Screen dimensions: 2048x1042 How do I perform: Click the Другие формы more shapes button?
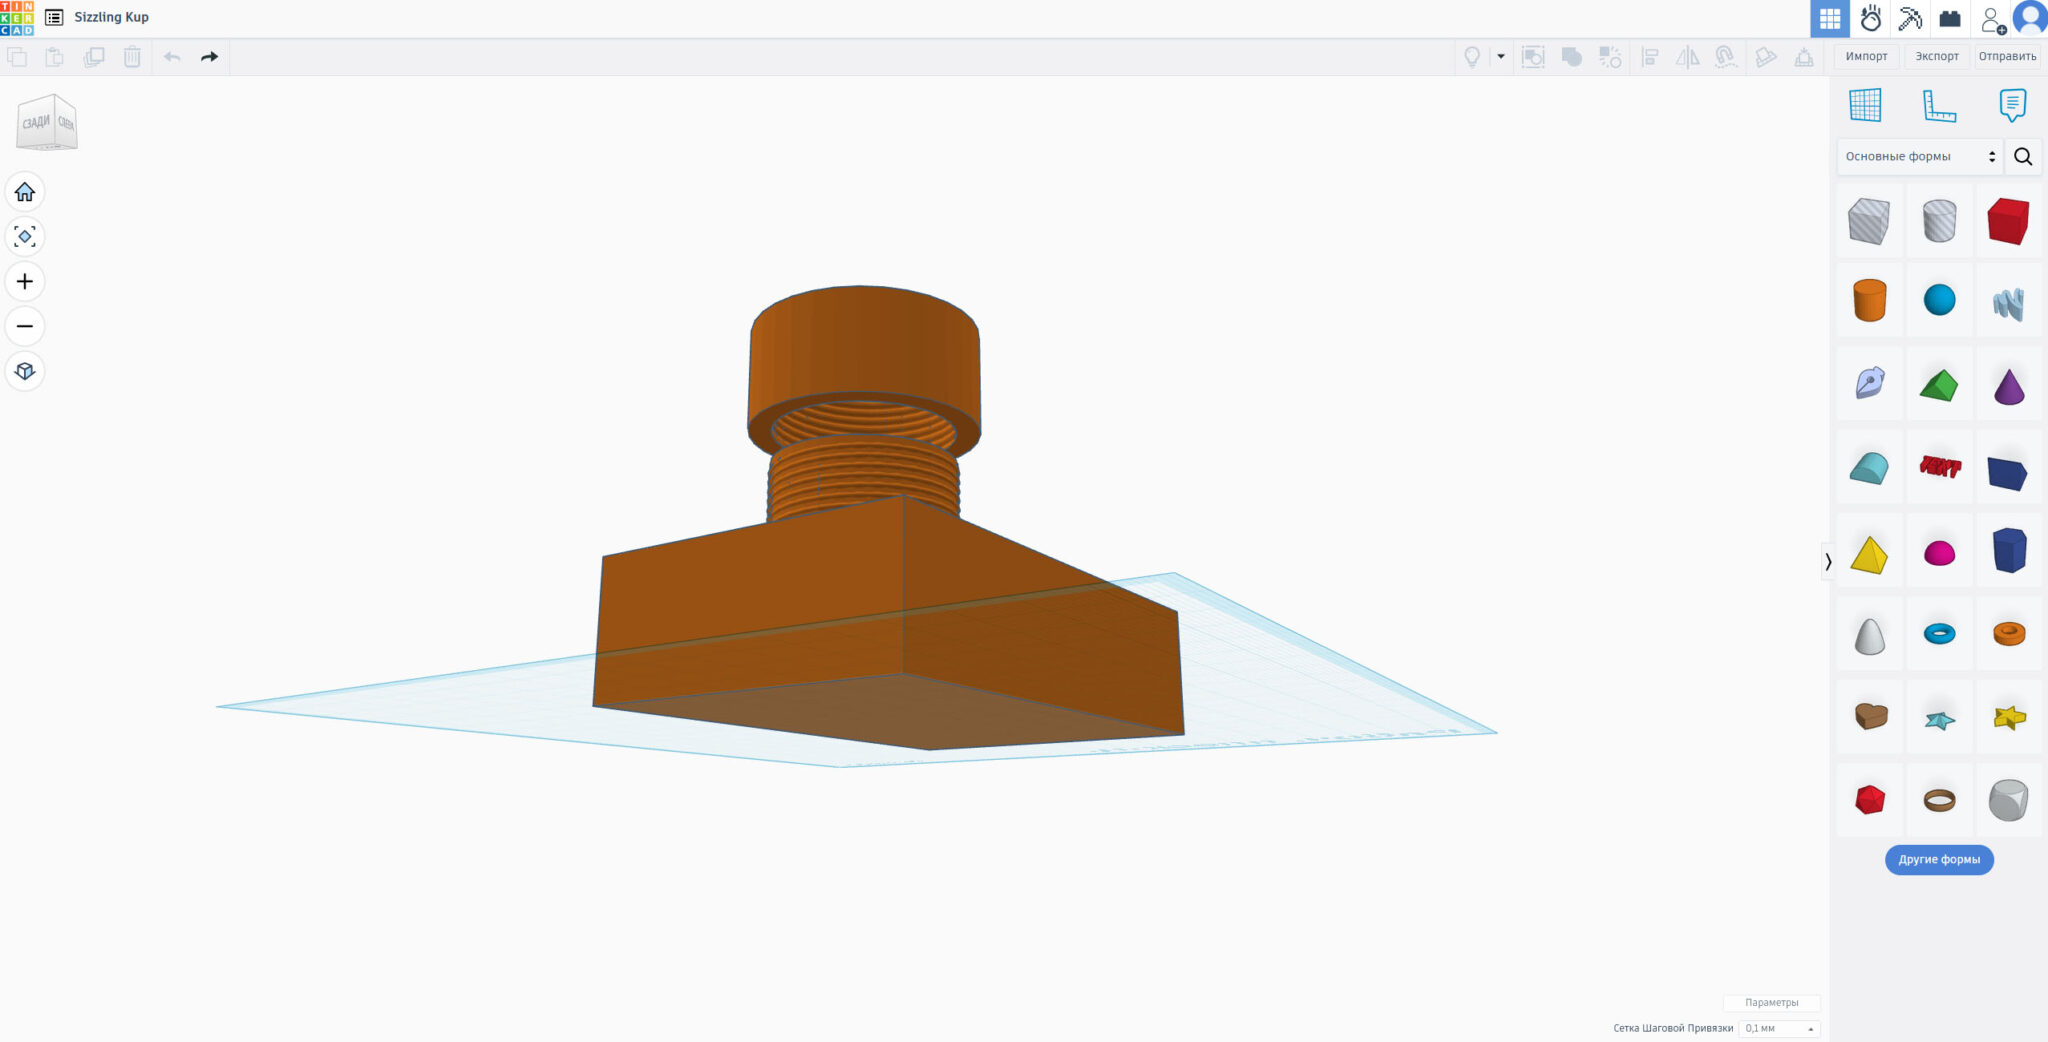1939,859
